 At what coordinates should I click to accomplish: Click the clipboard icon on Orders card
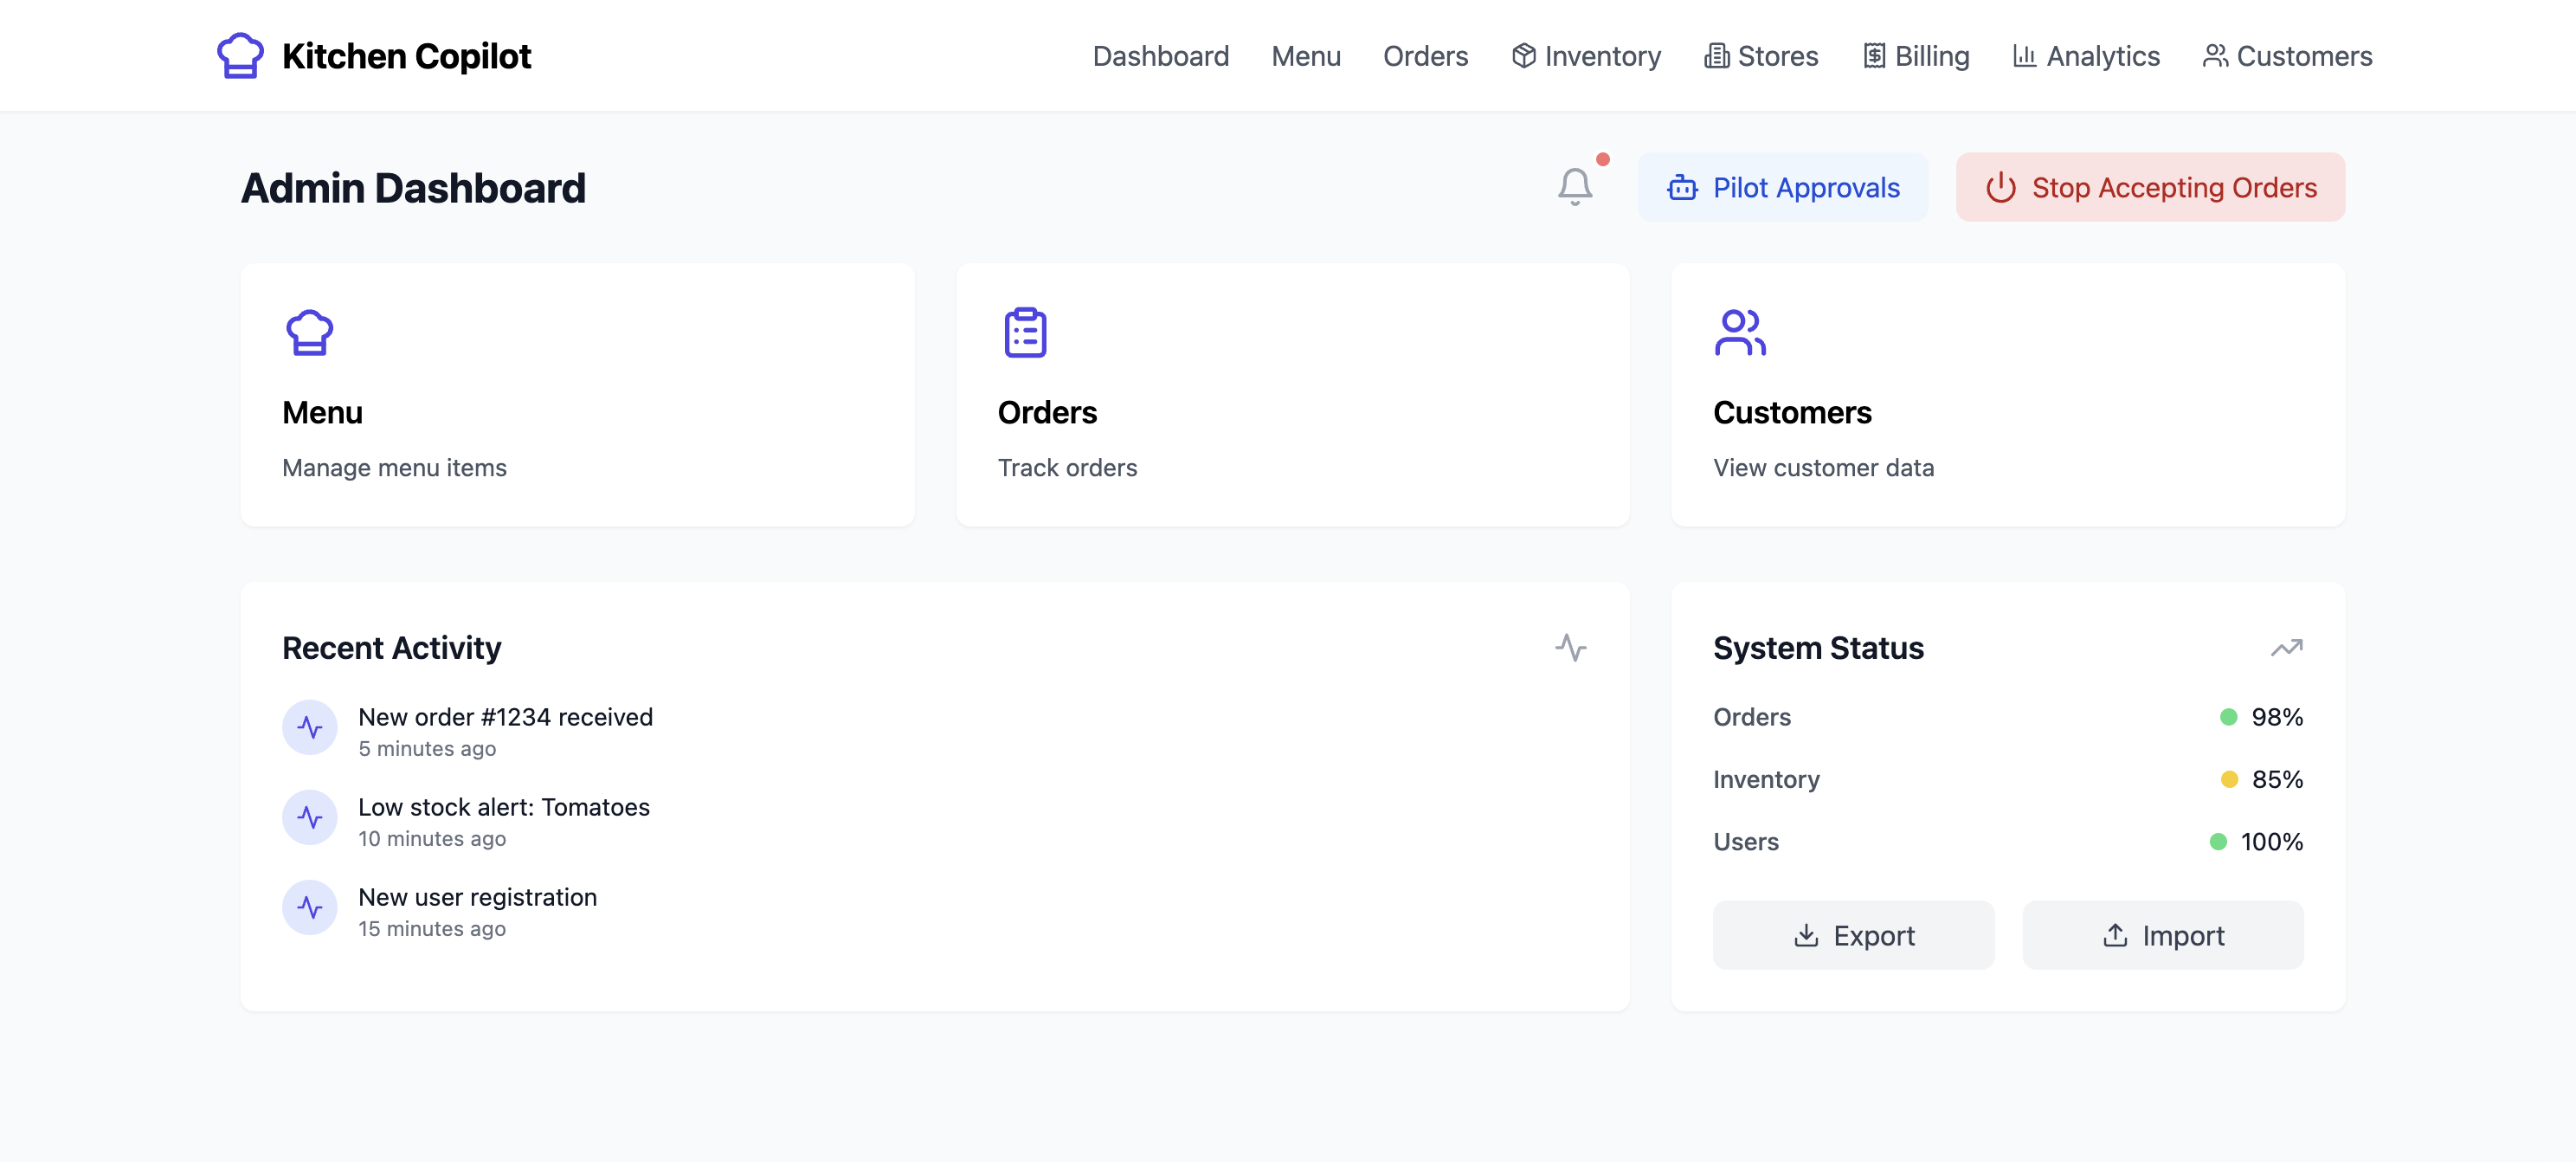[x=1025, y=332]
